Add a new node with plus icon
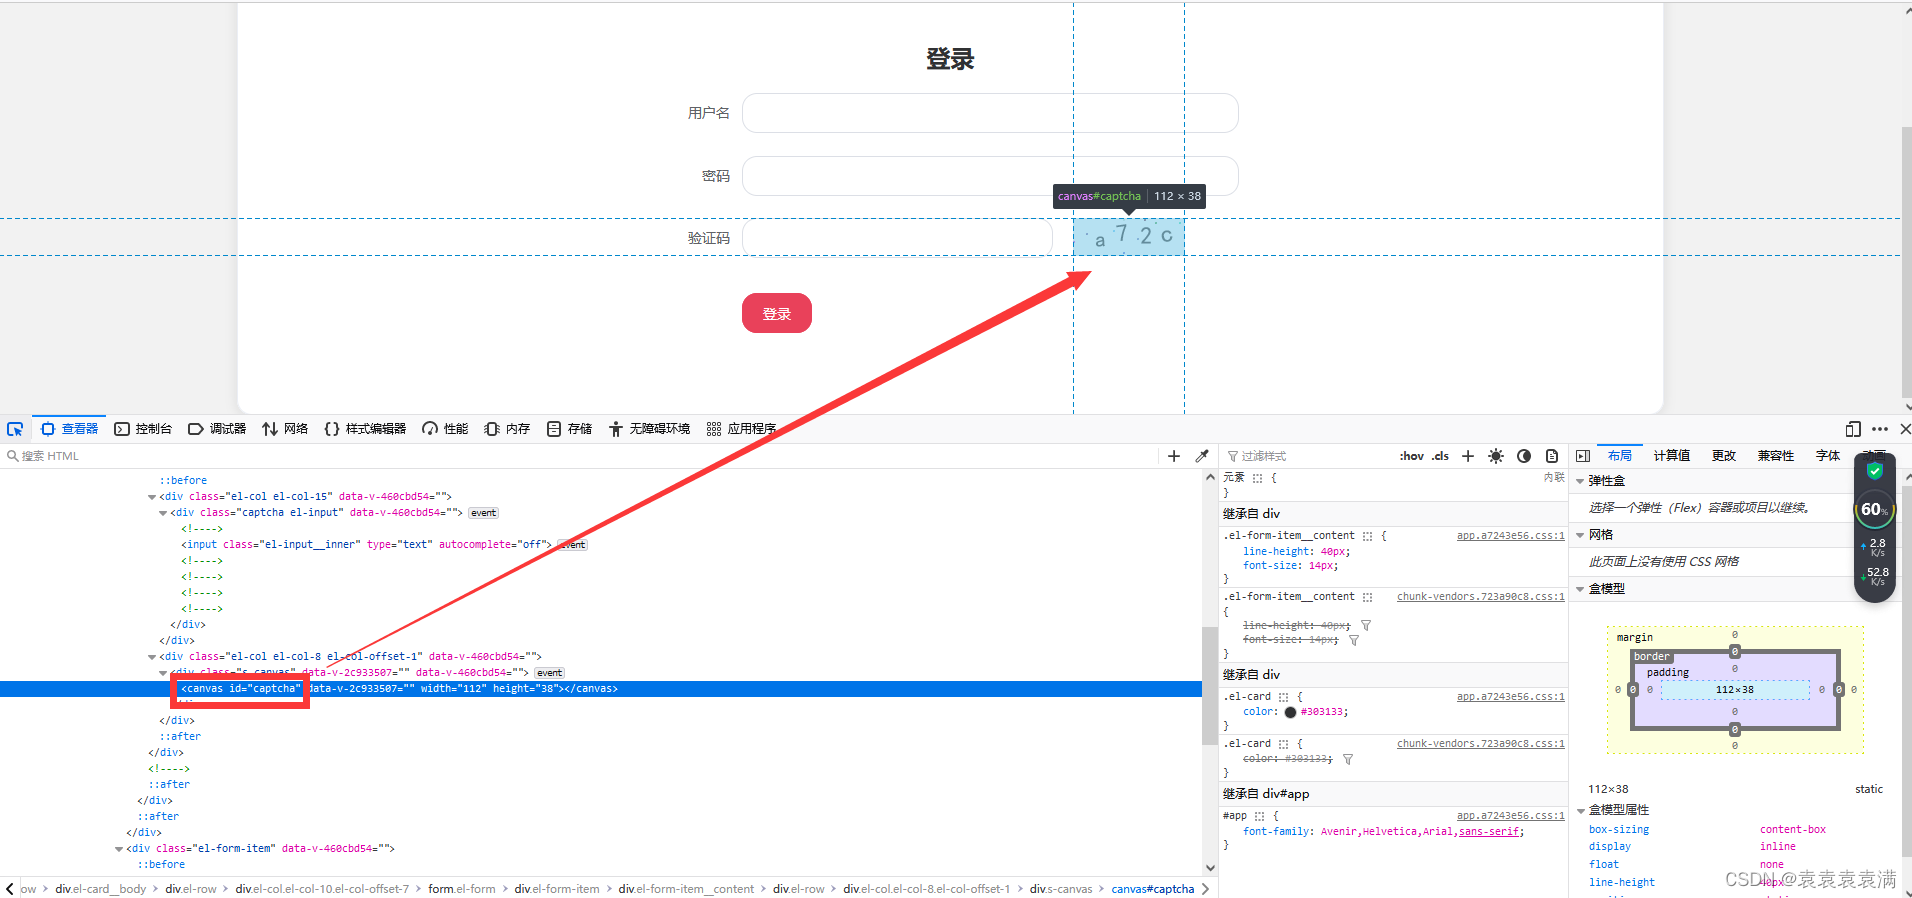 point(1174,456)
